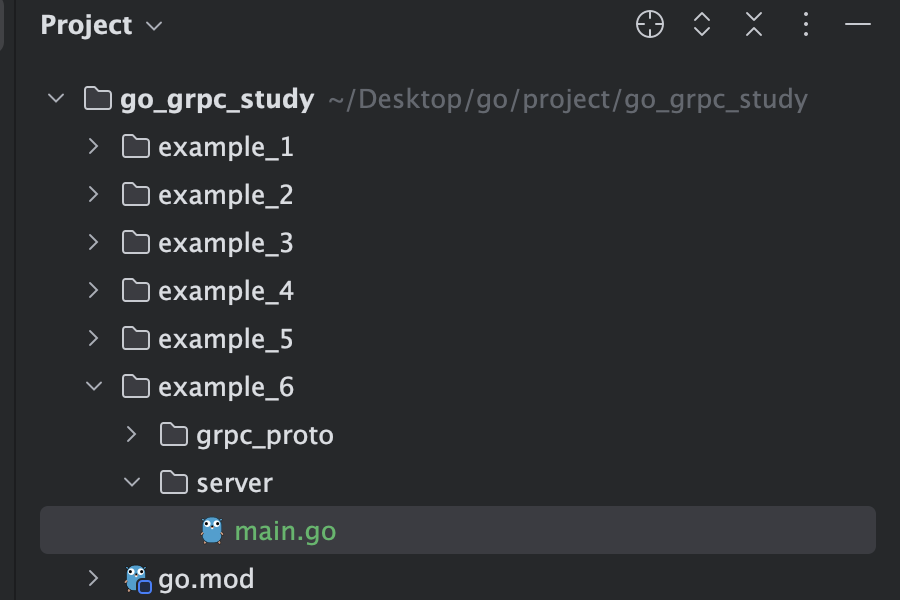The height and width of the screenshot is (600, 900).
Task: Click the folder icon next to go_grpc_study
Action: point(94,98)
